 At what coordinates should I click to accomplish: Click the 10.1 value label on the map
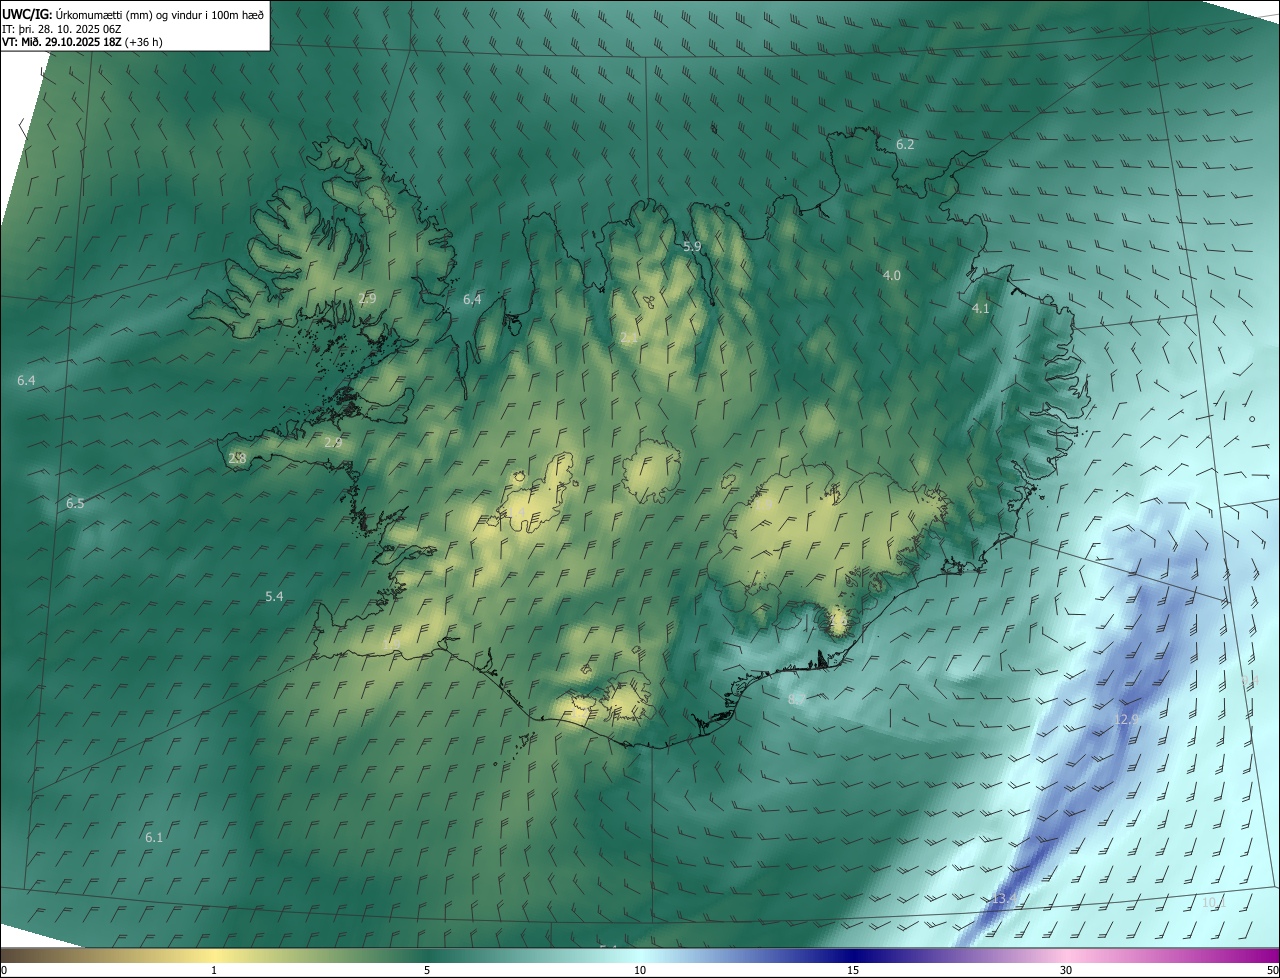click(1214, 902)
